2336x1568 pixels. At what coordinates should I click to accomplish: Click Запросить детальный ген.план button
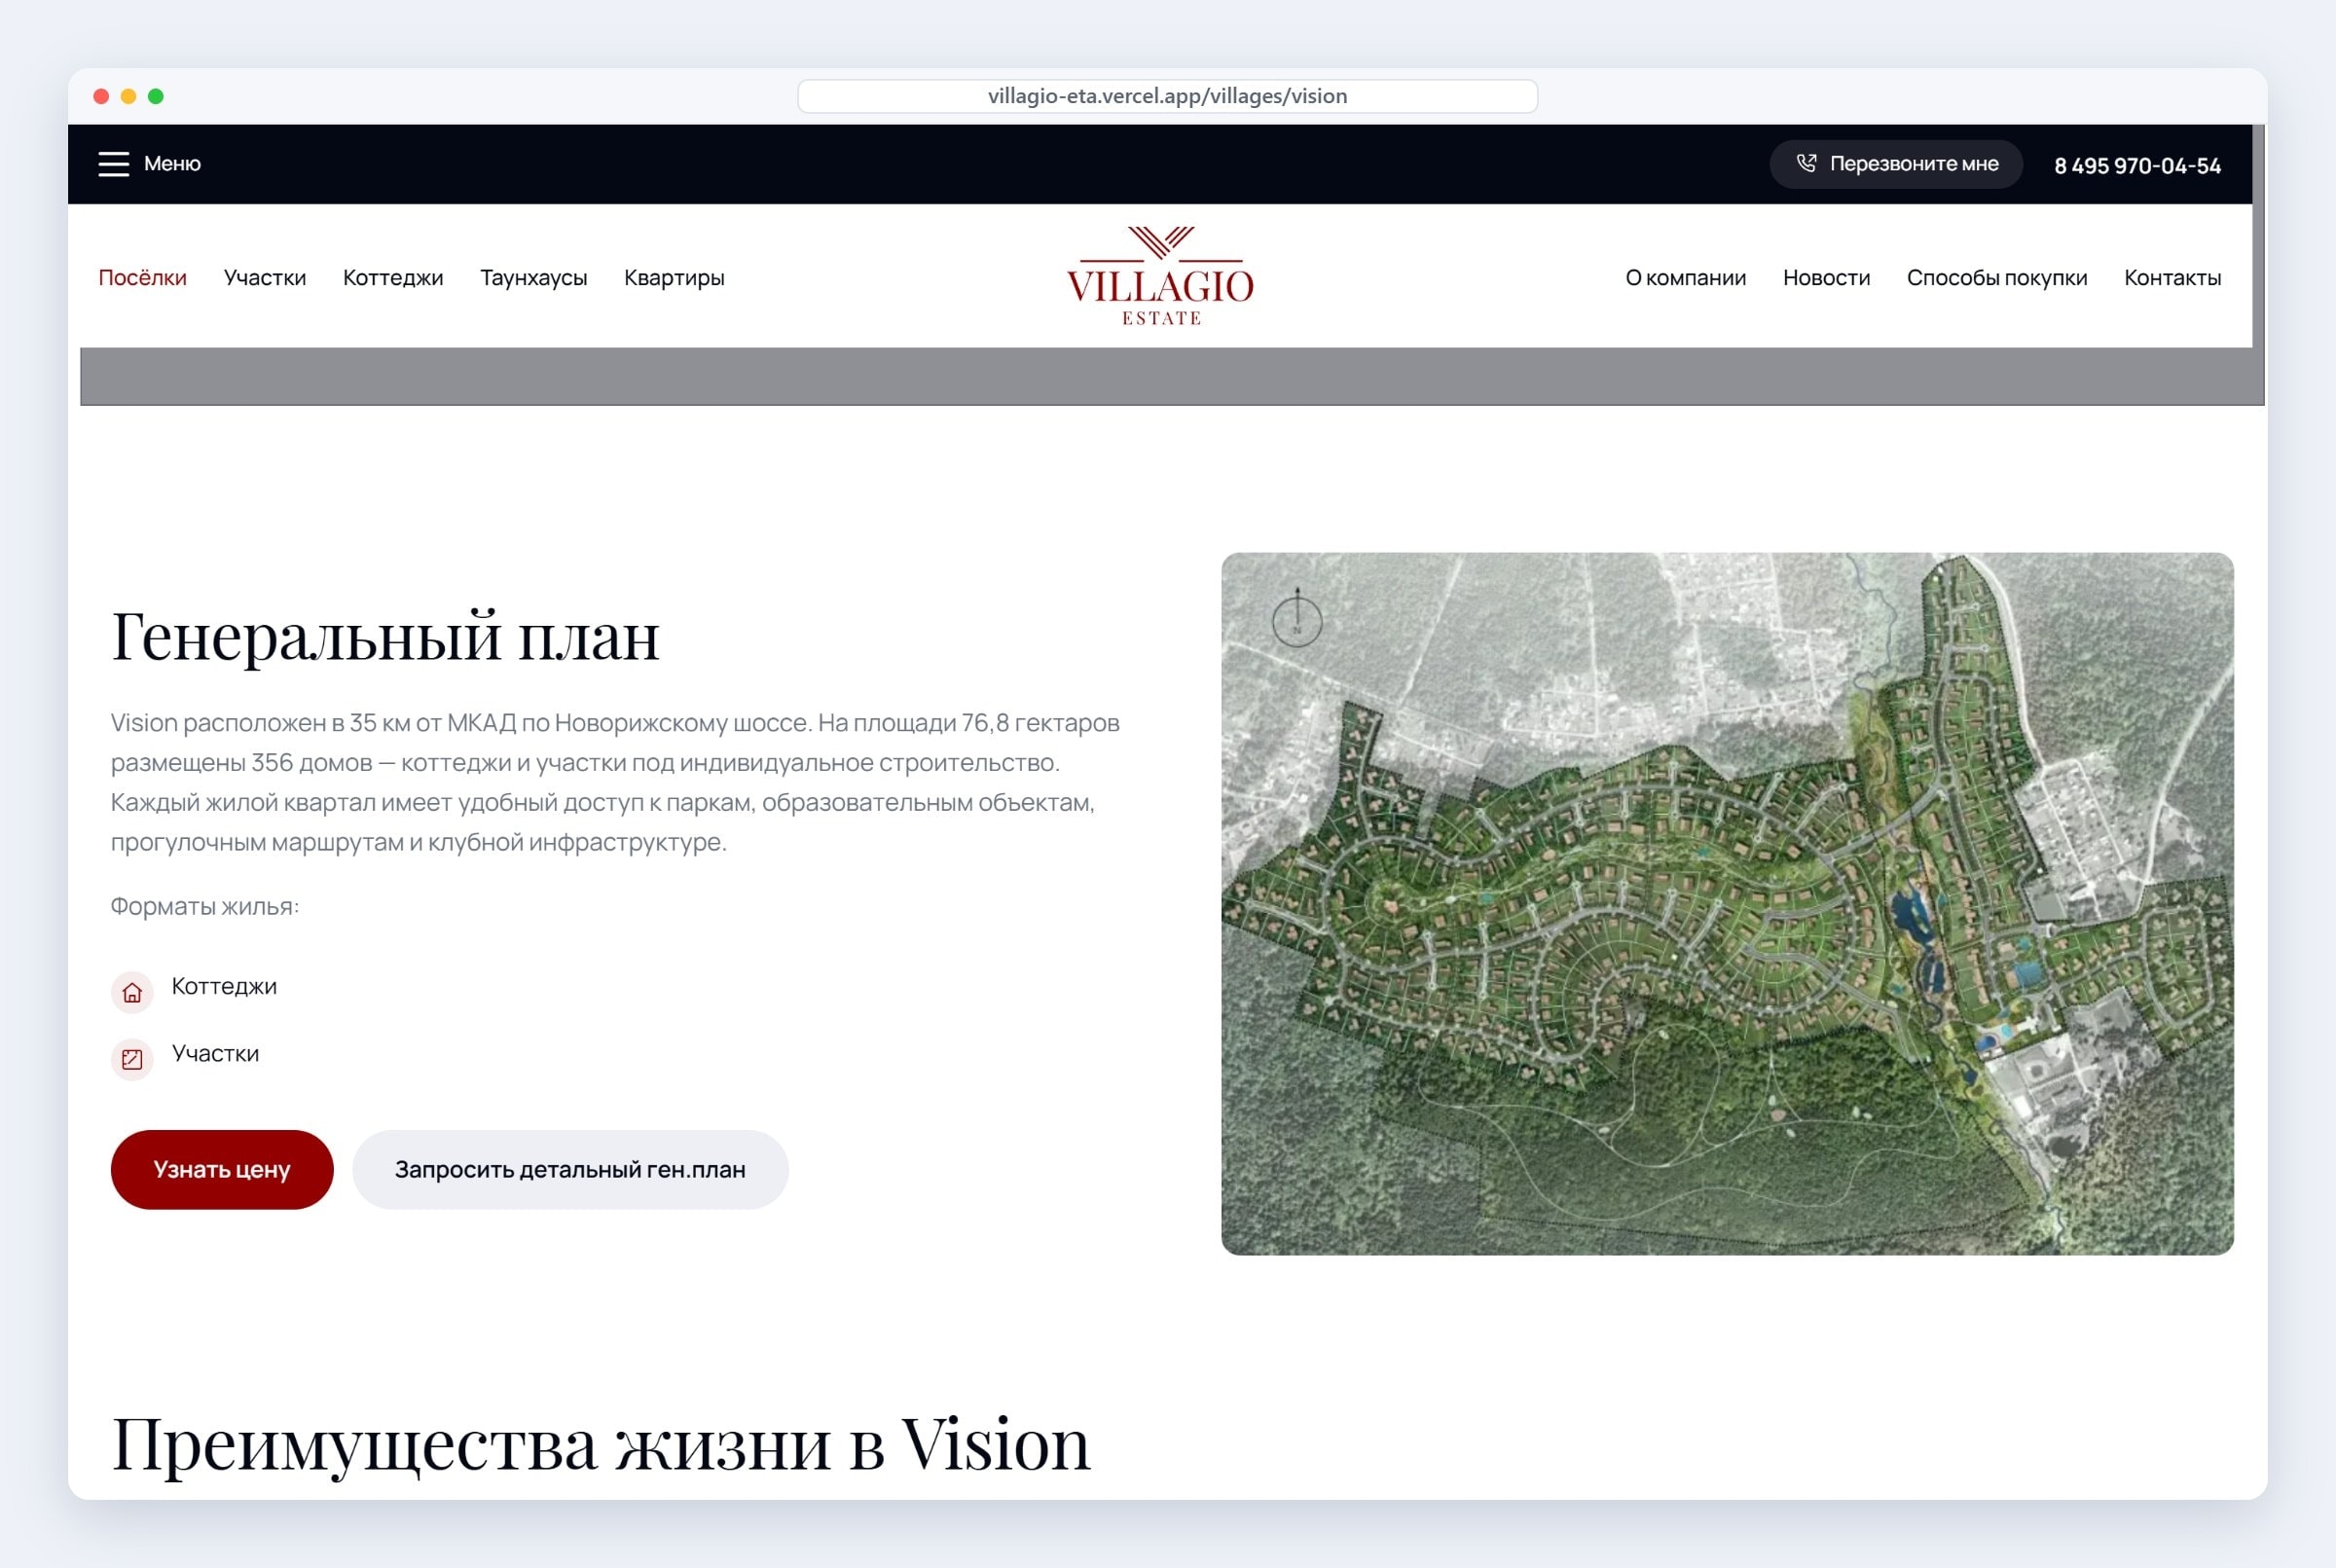570,1169
